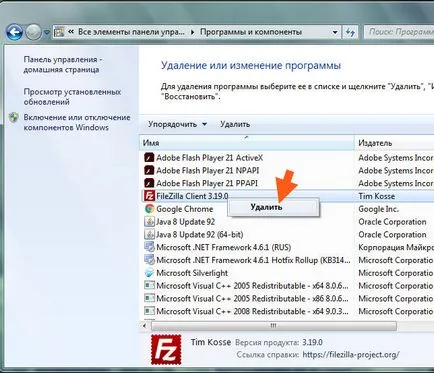Open the 'Упорядочить' dropdown menu
Image resolution: width=434 pixels, height=373 pixels.
pyautogui.click(x=177, y=124)
